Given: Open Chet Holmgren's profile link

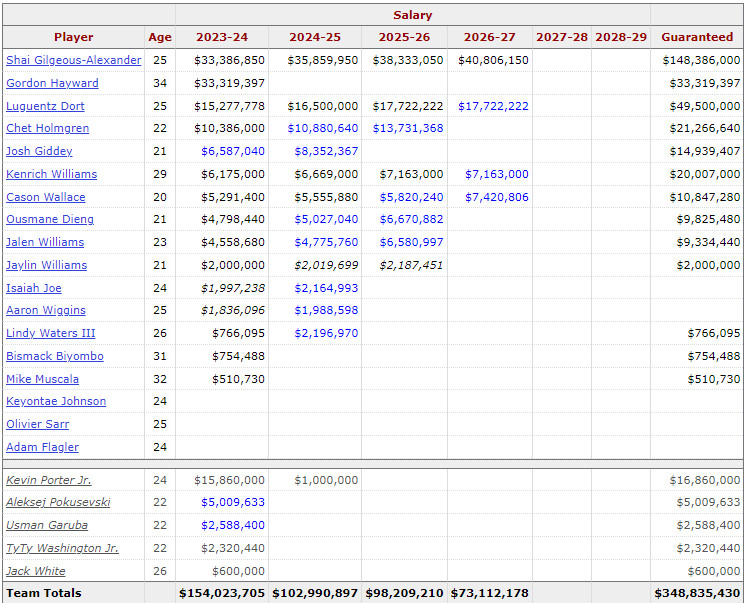Looking at the screenshot, I should (48, 128).
